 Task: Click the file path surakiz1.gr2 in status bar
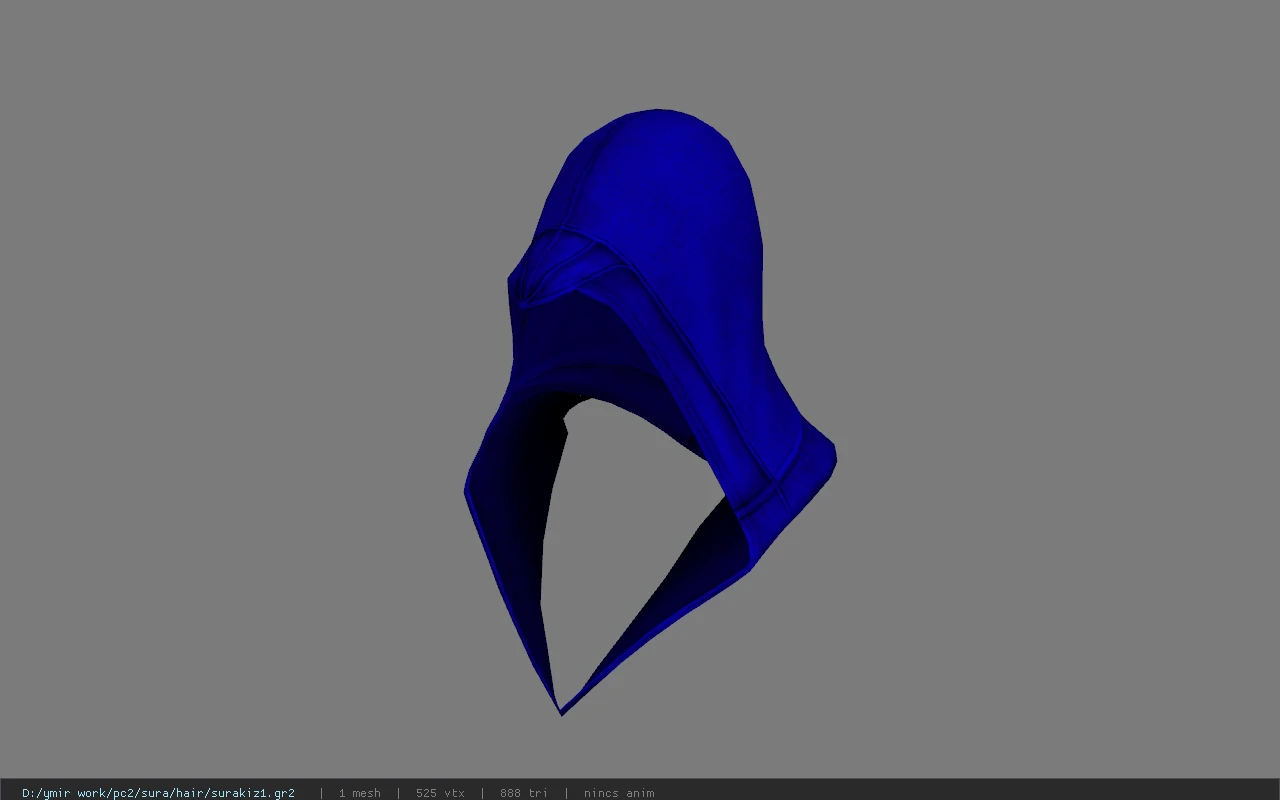pyautogui.click(x=158, y=793)
